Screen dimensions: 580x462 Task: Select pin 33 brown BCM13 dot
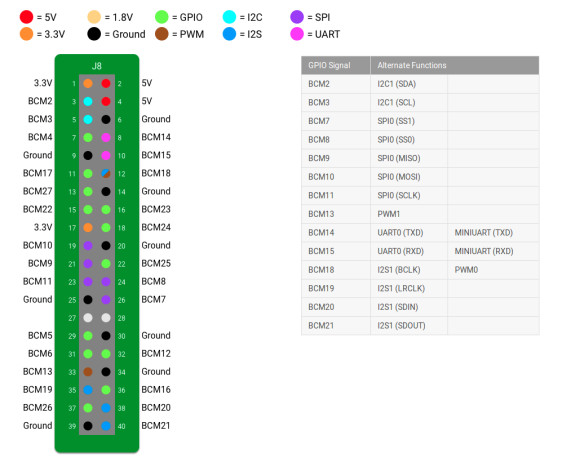pos(88,372)
